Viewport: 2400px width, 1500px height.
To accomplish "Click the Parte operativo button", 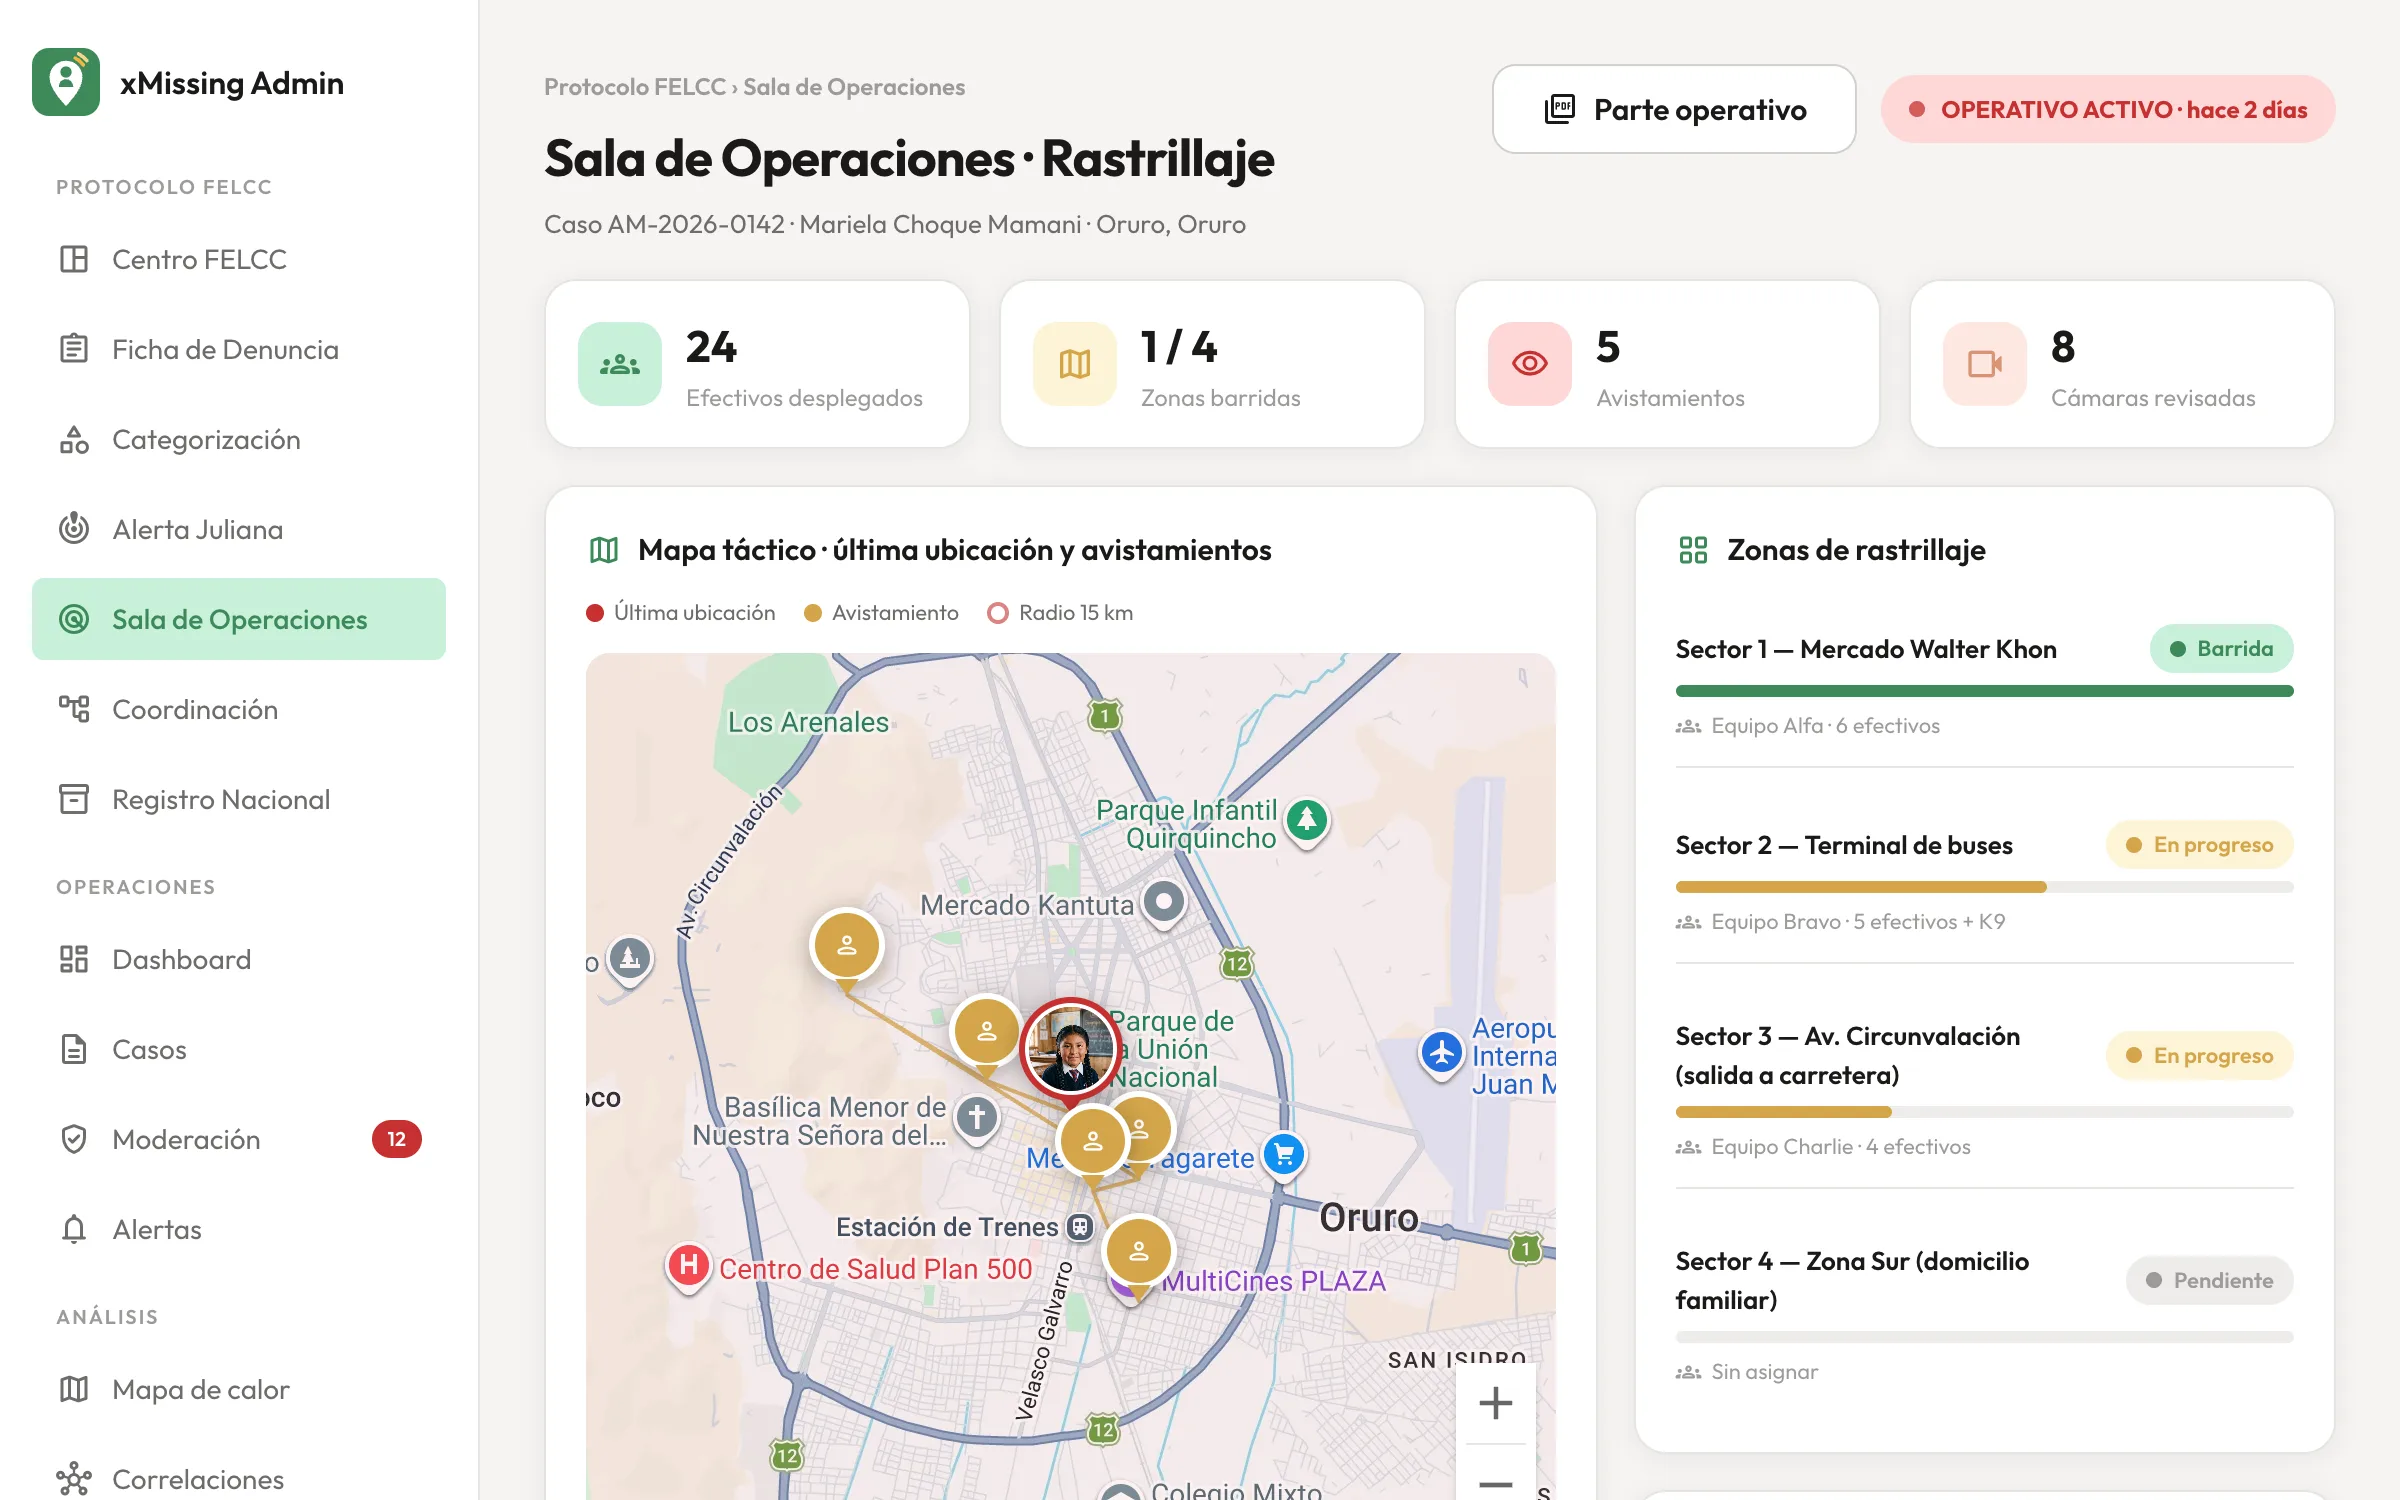I will pos(1674,109).
